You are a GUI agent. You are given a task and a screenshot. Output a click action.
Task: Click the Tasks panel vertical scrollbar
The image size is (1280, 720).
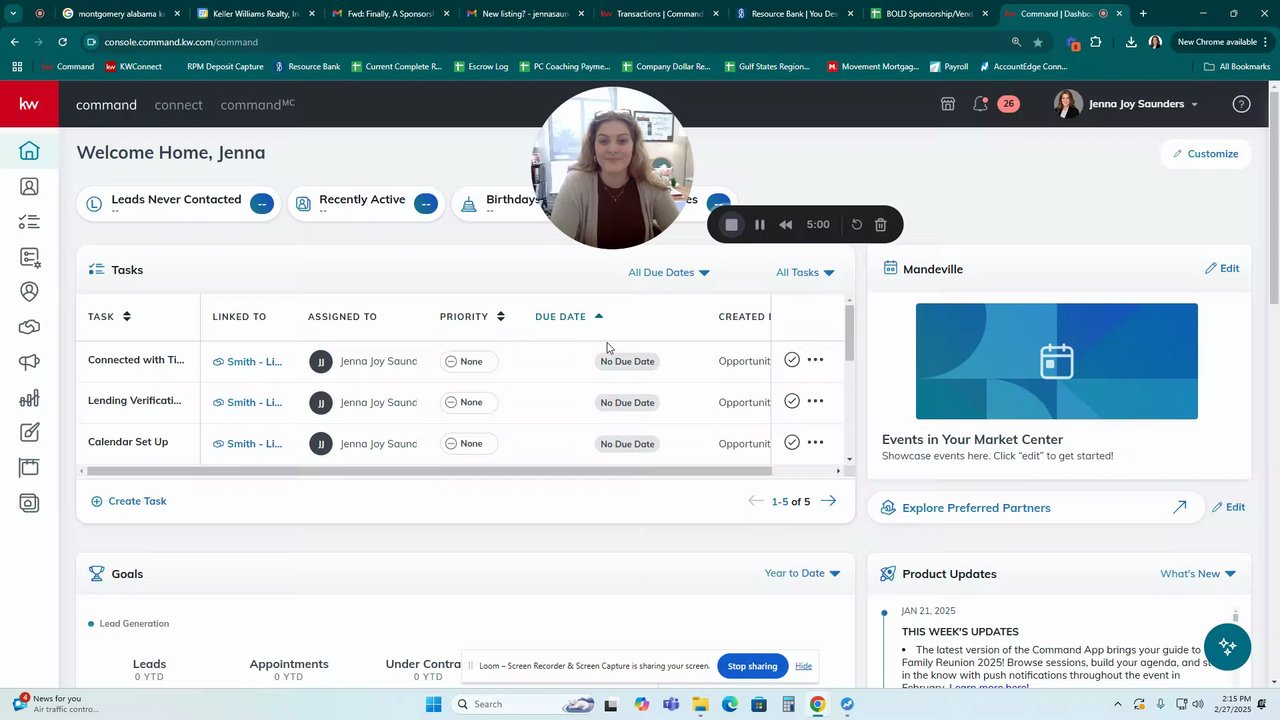tap(849, 334)
